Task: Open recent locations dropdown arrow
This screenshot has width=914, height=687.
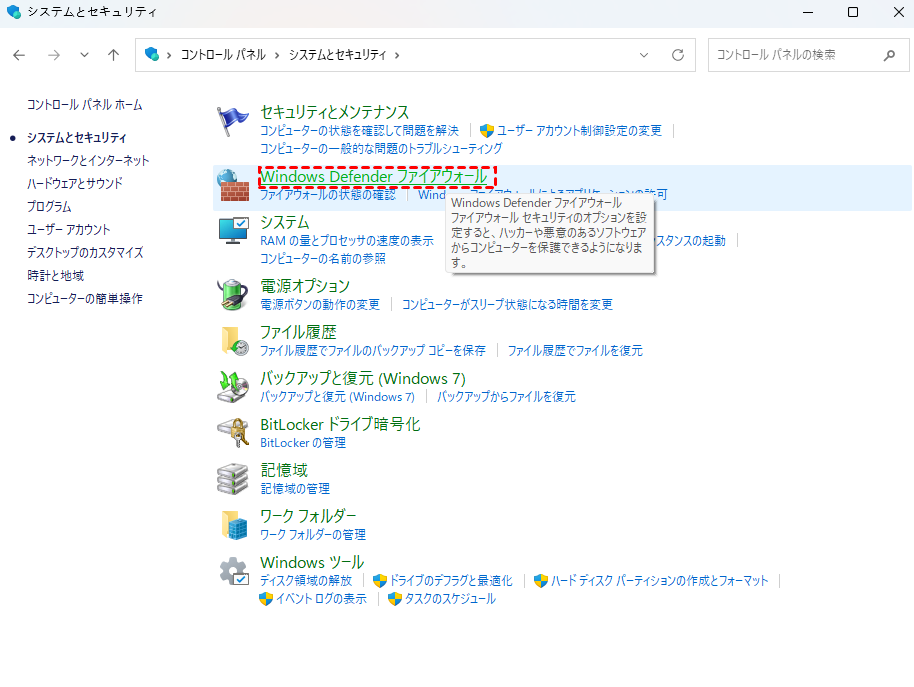Action: (x=84, y=55)
